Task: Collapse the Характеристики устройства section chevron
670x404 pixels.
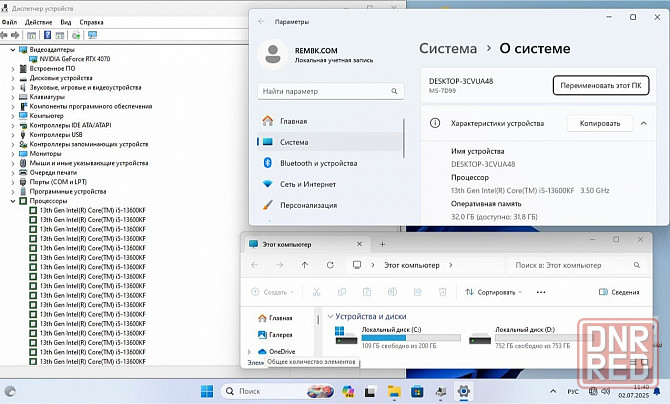Action: (x=644, y=123)
